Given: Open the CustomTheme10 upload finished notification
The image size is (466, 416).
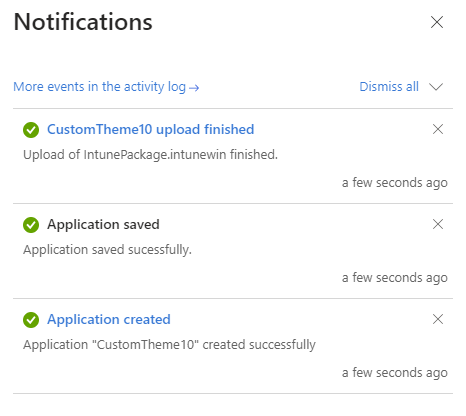Looking at the screenshot, I should coord(151,129).
